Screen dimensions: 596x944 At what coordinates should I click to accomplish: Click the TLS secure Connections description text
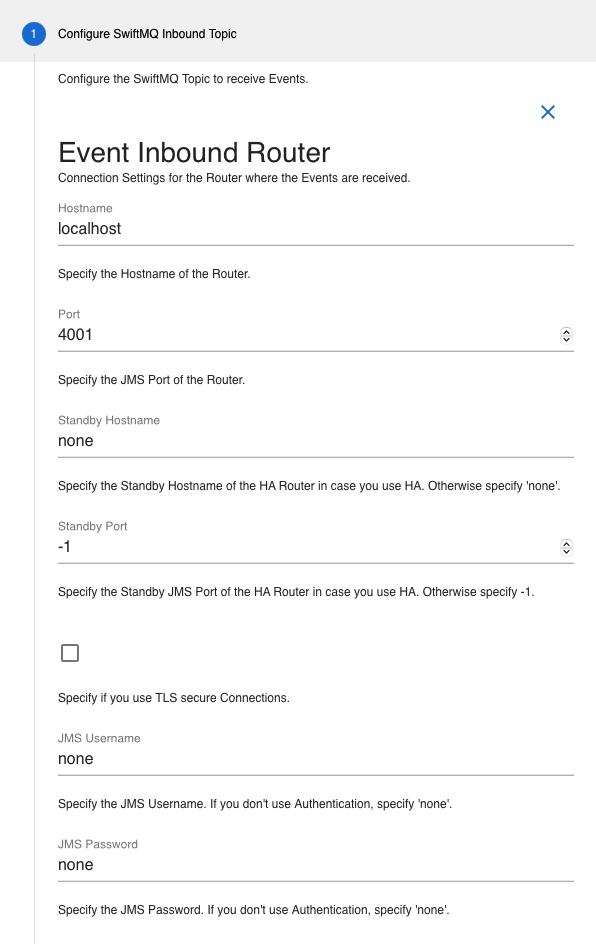click(x=174, y=698)
